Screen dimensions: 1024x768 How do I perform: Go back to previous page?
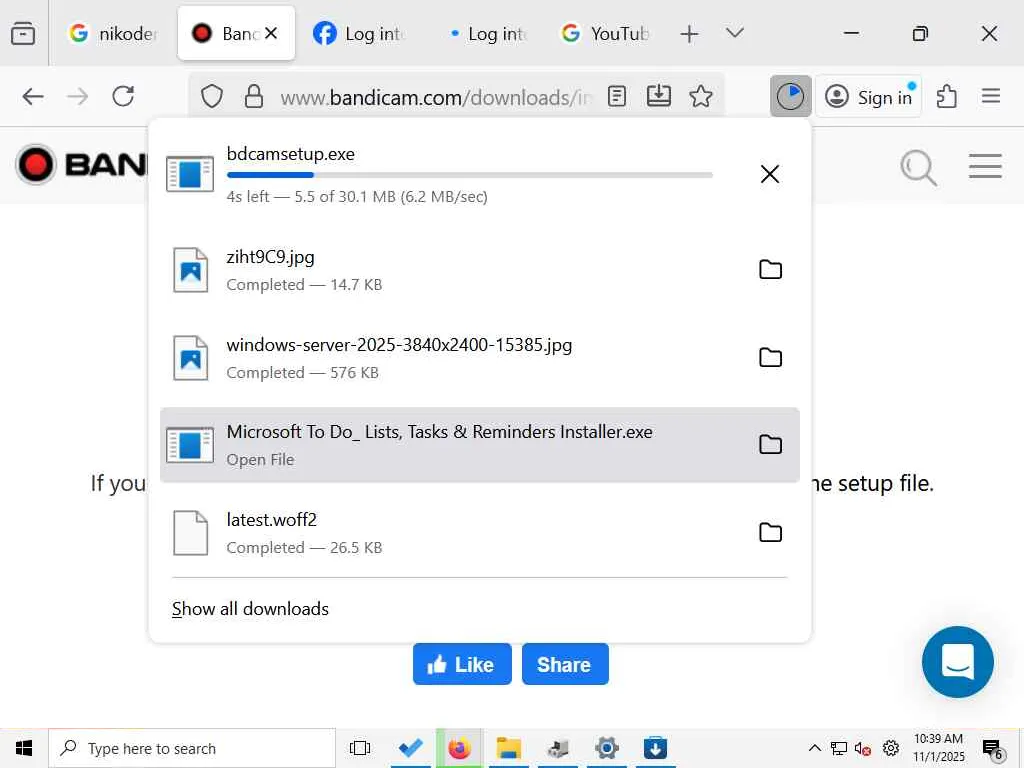[33, 97]
